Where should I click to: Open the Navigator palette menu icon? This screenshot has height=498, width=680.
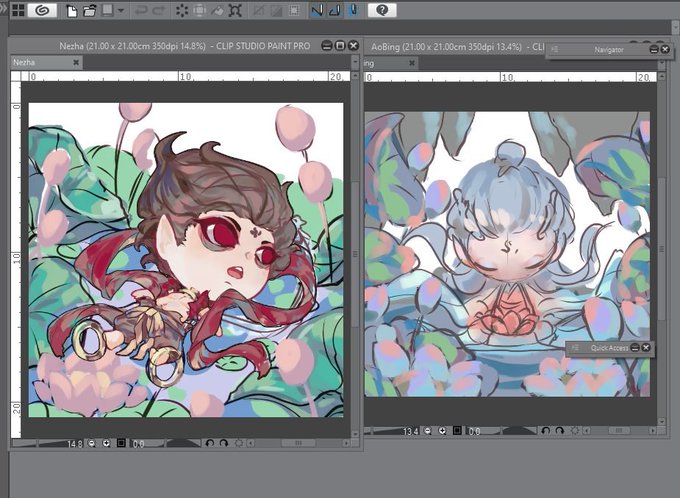tap(555, 49)
